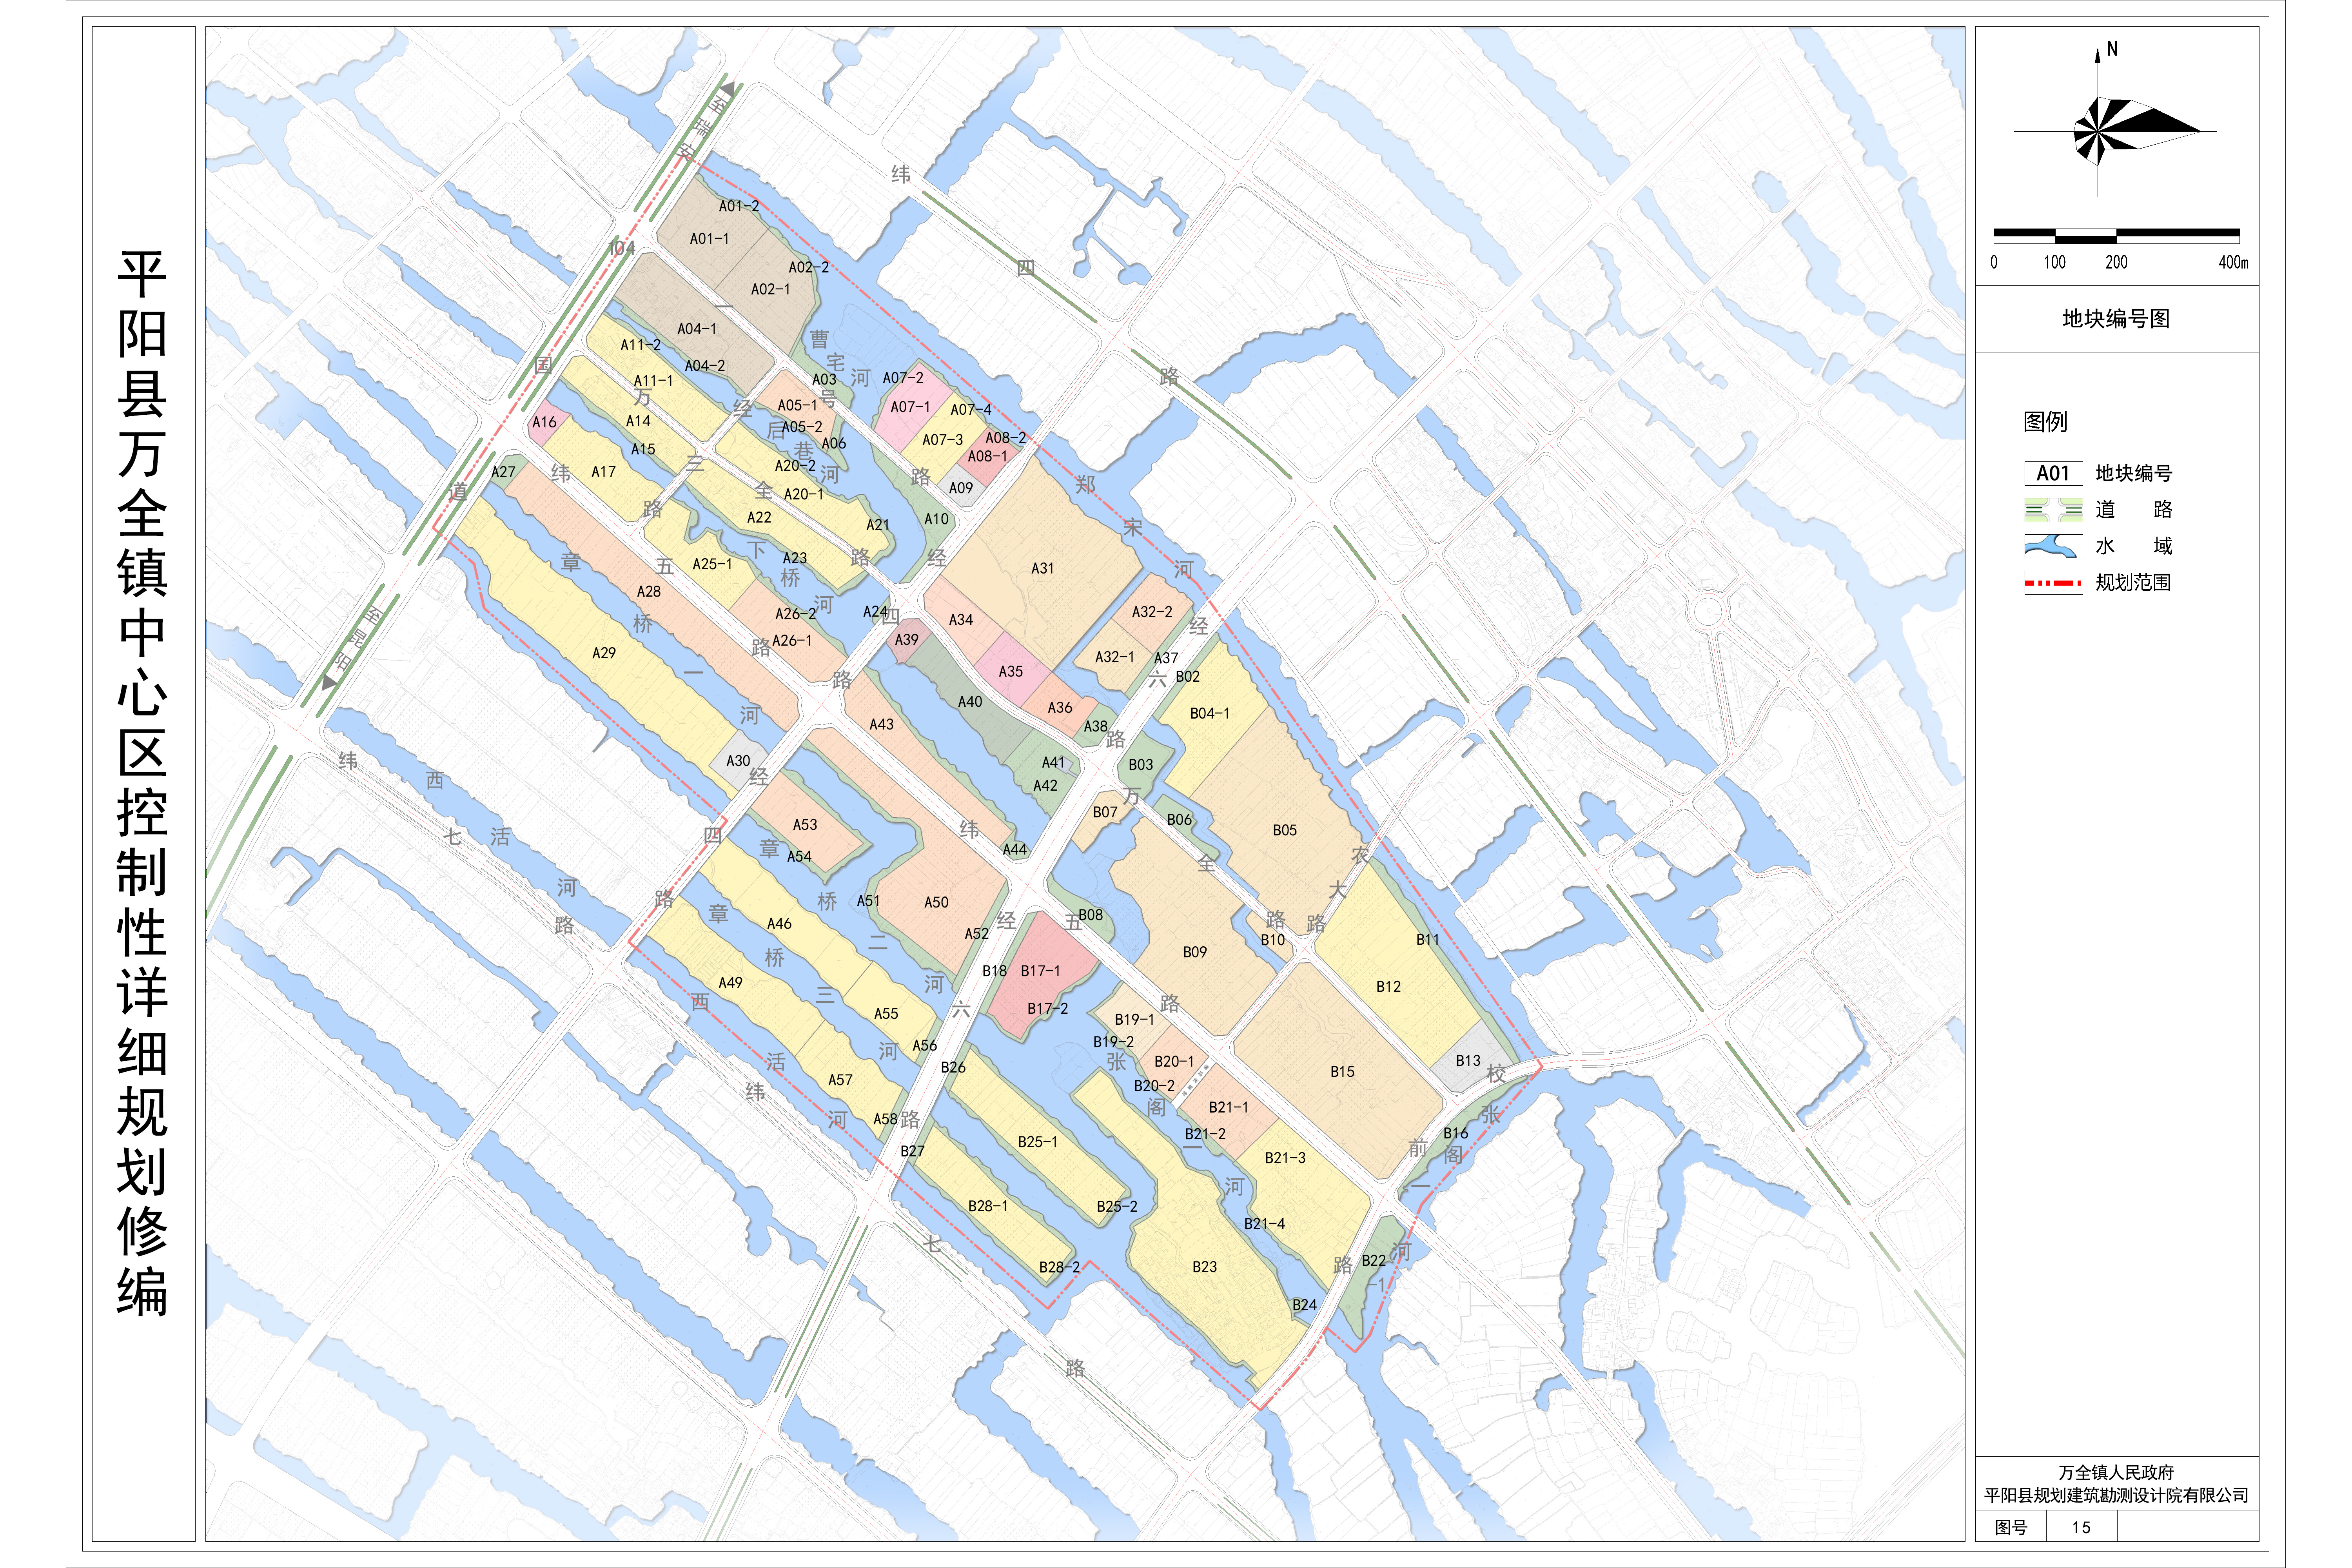Select plot label B09
The height and width of the screenshot is (1568, 2352).
click(x=1195, y=952)
